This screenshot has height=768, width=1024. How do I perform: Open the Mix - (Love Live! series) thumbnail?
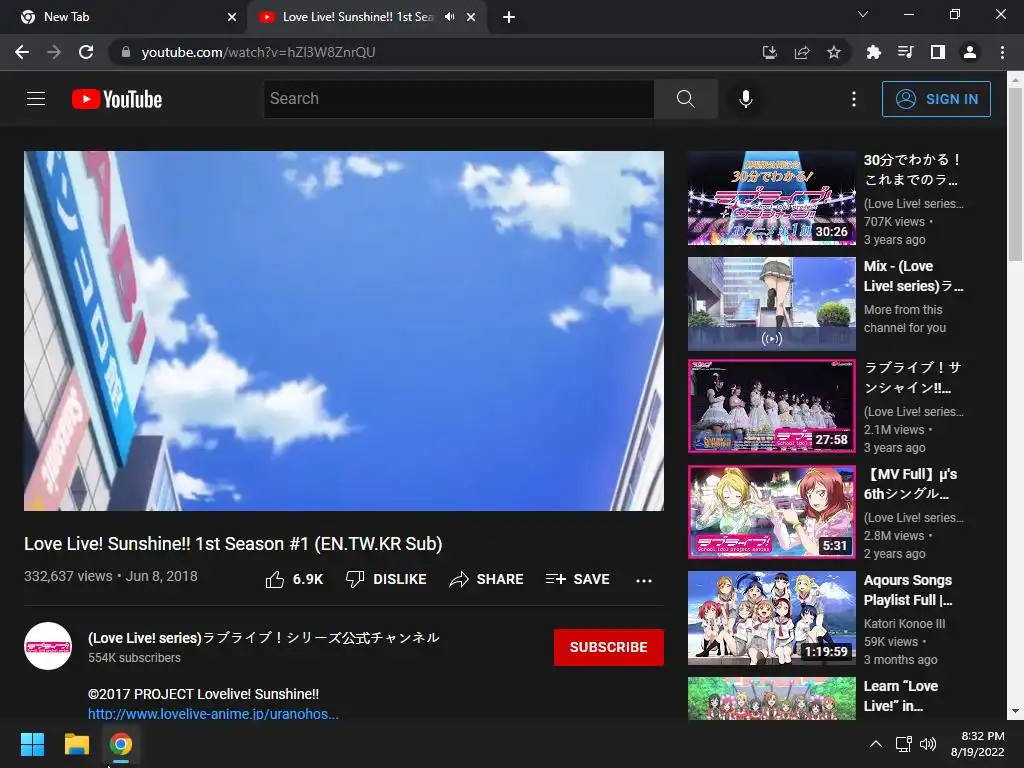pyautogui.click(x=772, y=304)
